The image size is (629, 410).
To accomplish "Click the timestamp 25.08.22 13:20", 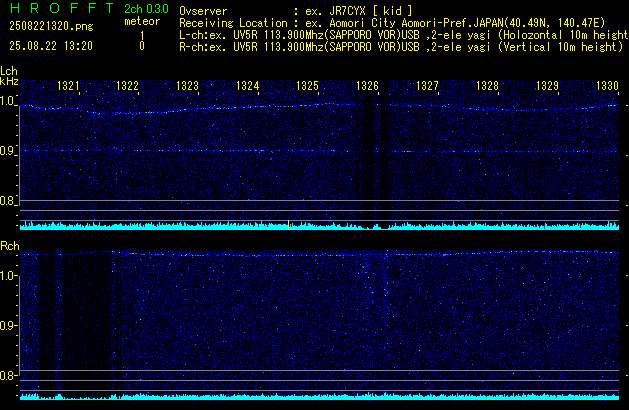I will click(x=51, y=46).
